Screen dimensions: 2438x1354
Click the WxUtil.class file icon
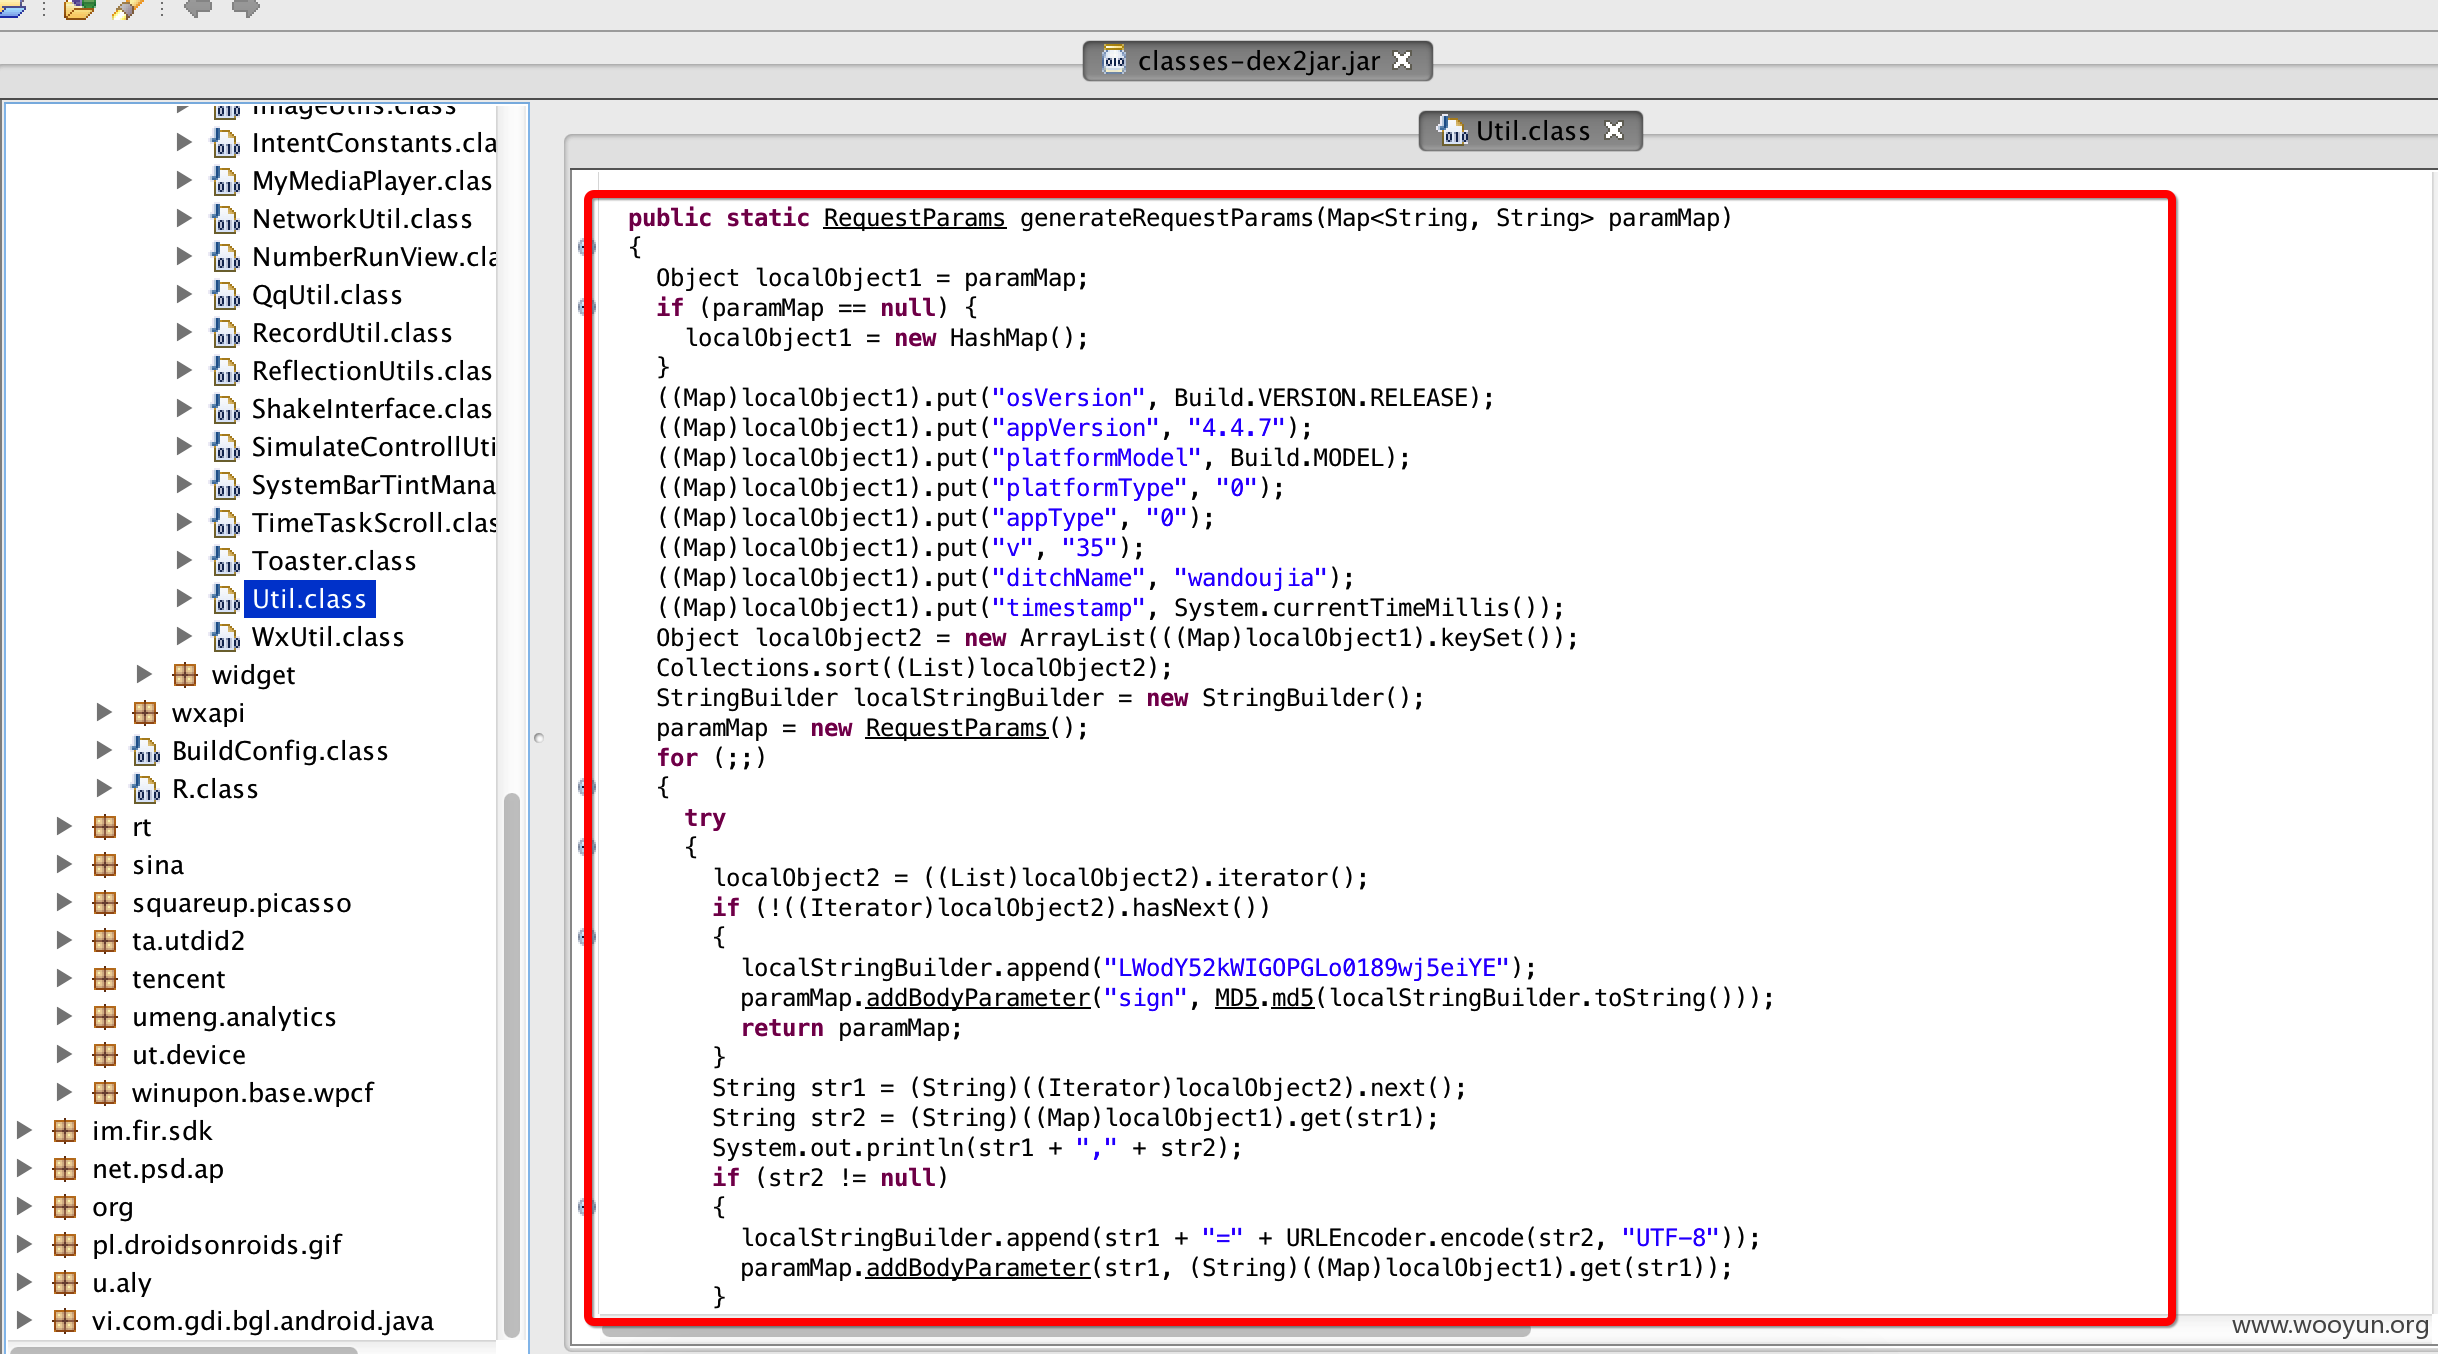(227, 637)
